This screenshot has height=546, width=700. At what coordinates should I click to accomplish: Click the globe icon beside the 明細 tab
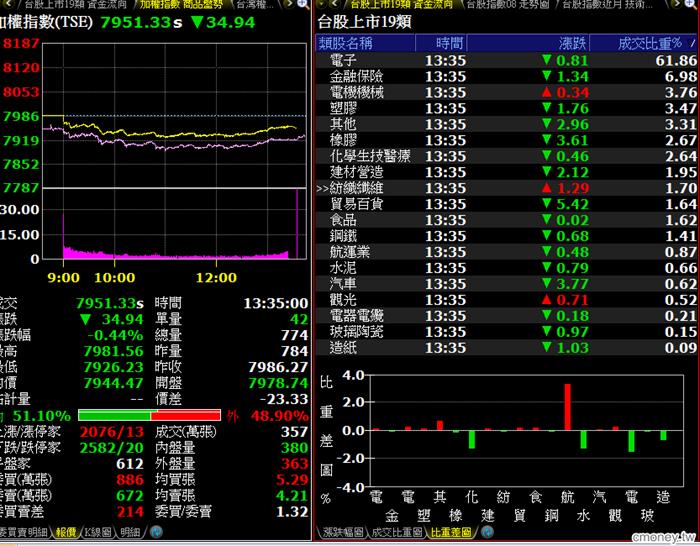pyautogui.click(x=156, y=532)
